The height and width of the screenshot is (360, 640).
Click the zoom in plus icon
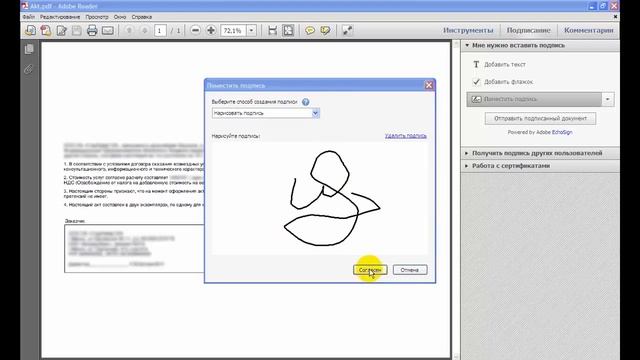[x=211, y=30]
